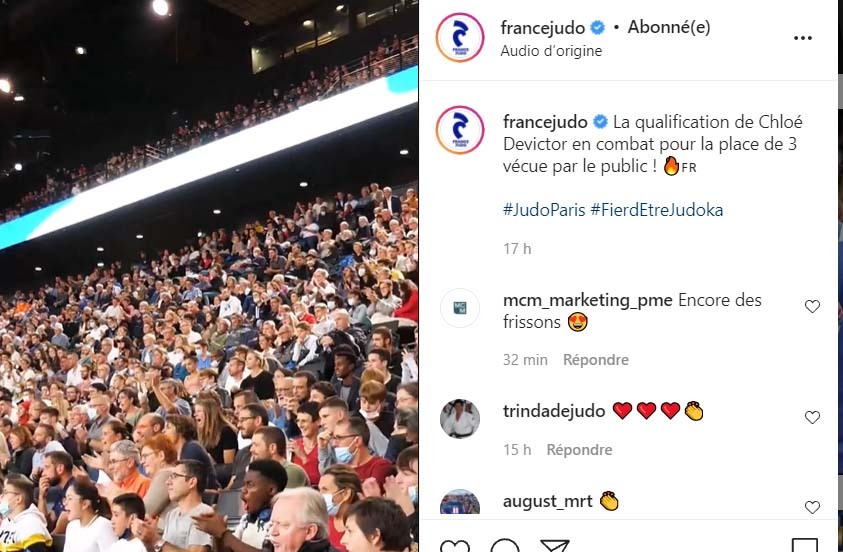Click the comment bubble icon
Viewport: 843px width, 552px height.
pos(505,546)
